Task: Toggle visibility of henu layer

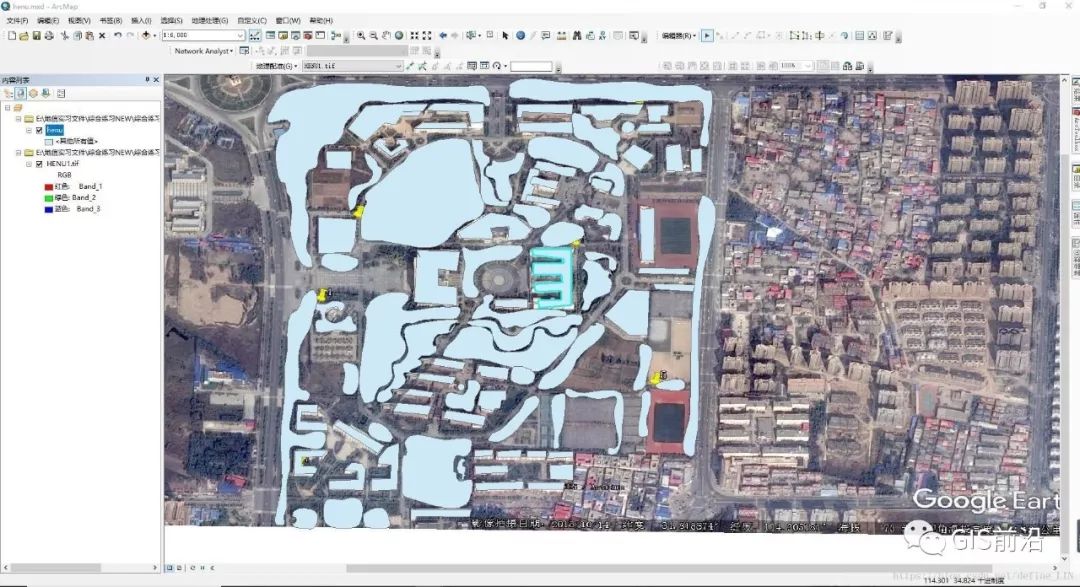Action: (x=39, y=130)
